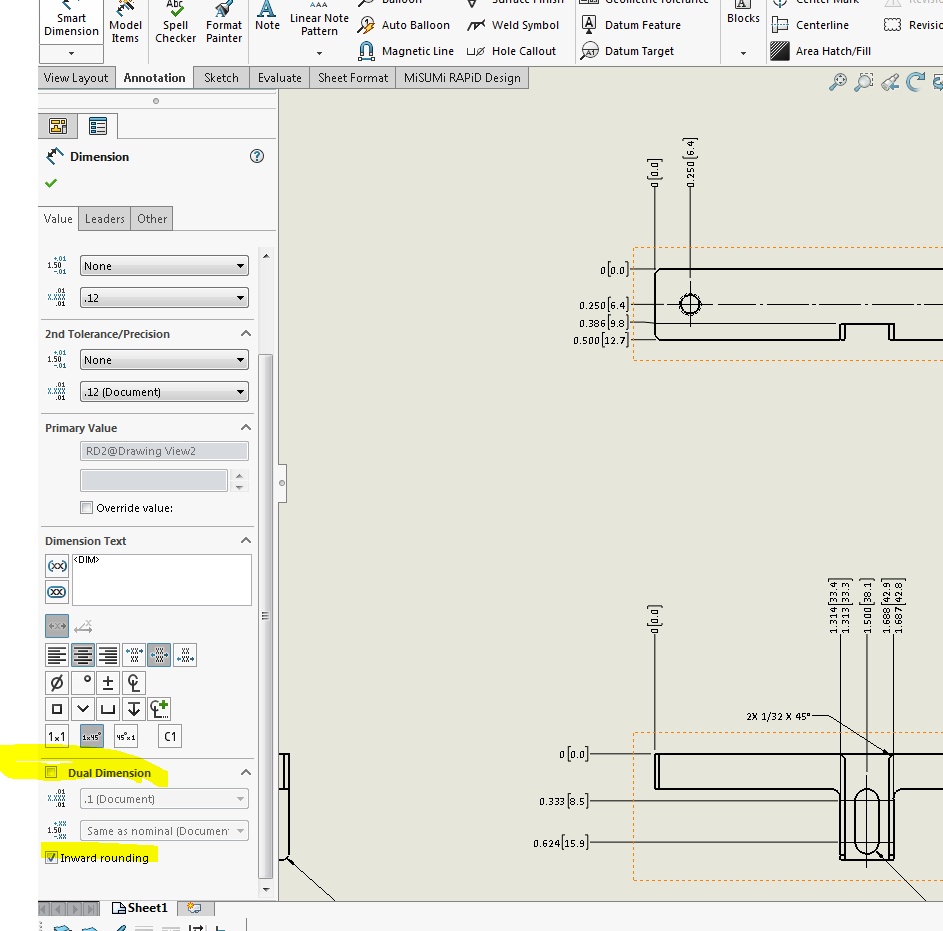Insert a Weld Symbol
943x931 pixels.
pos(513,25)
